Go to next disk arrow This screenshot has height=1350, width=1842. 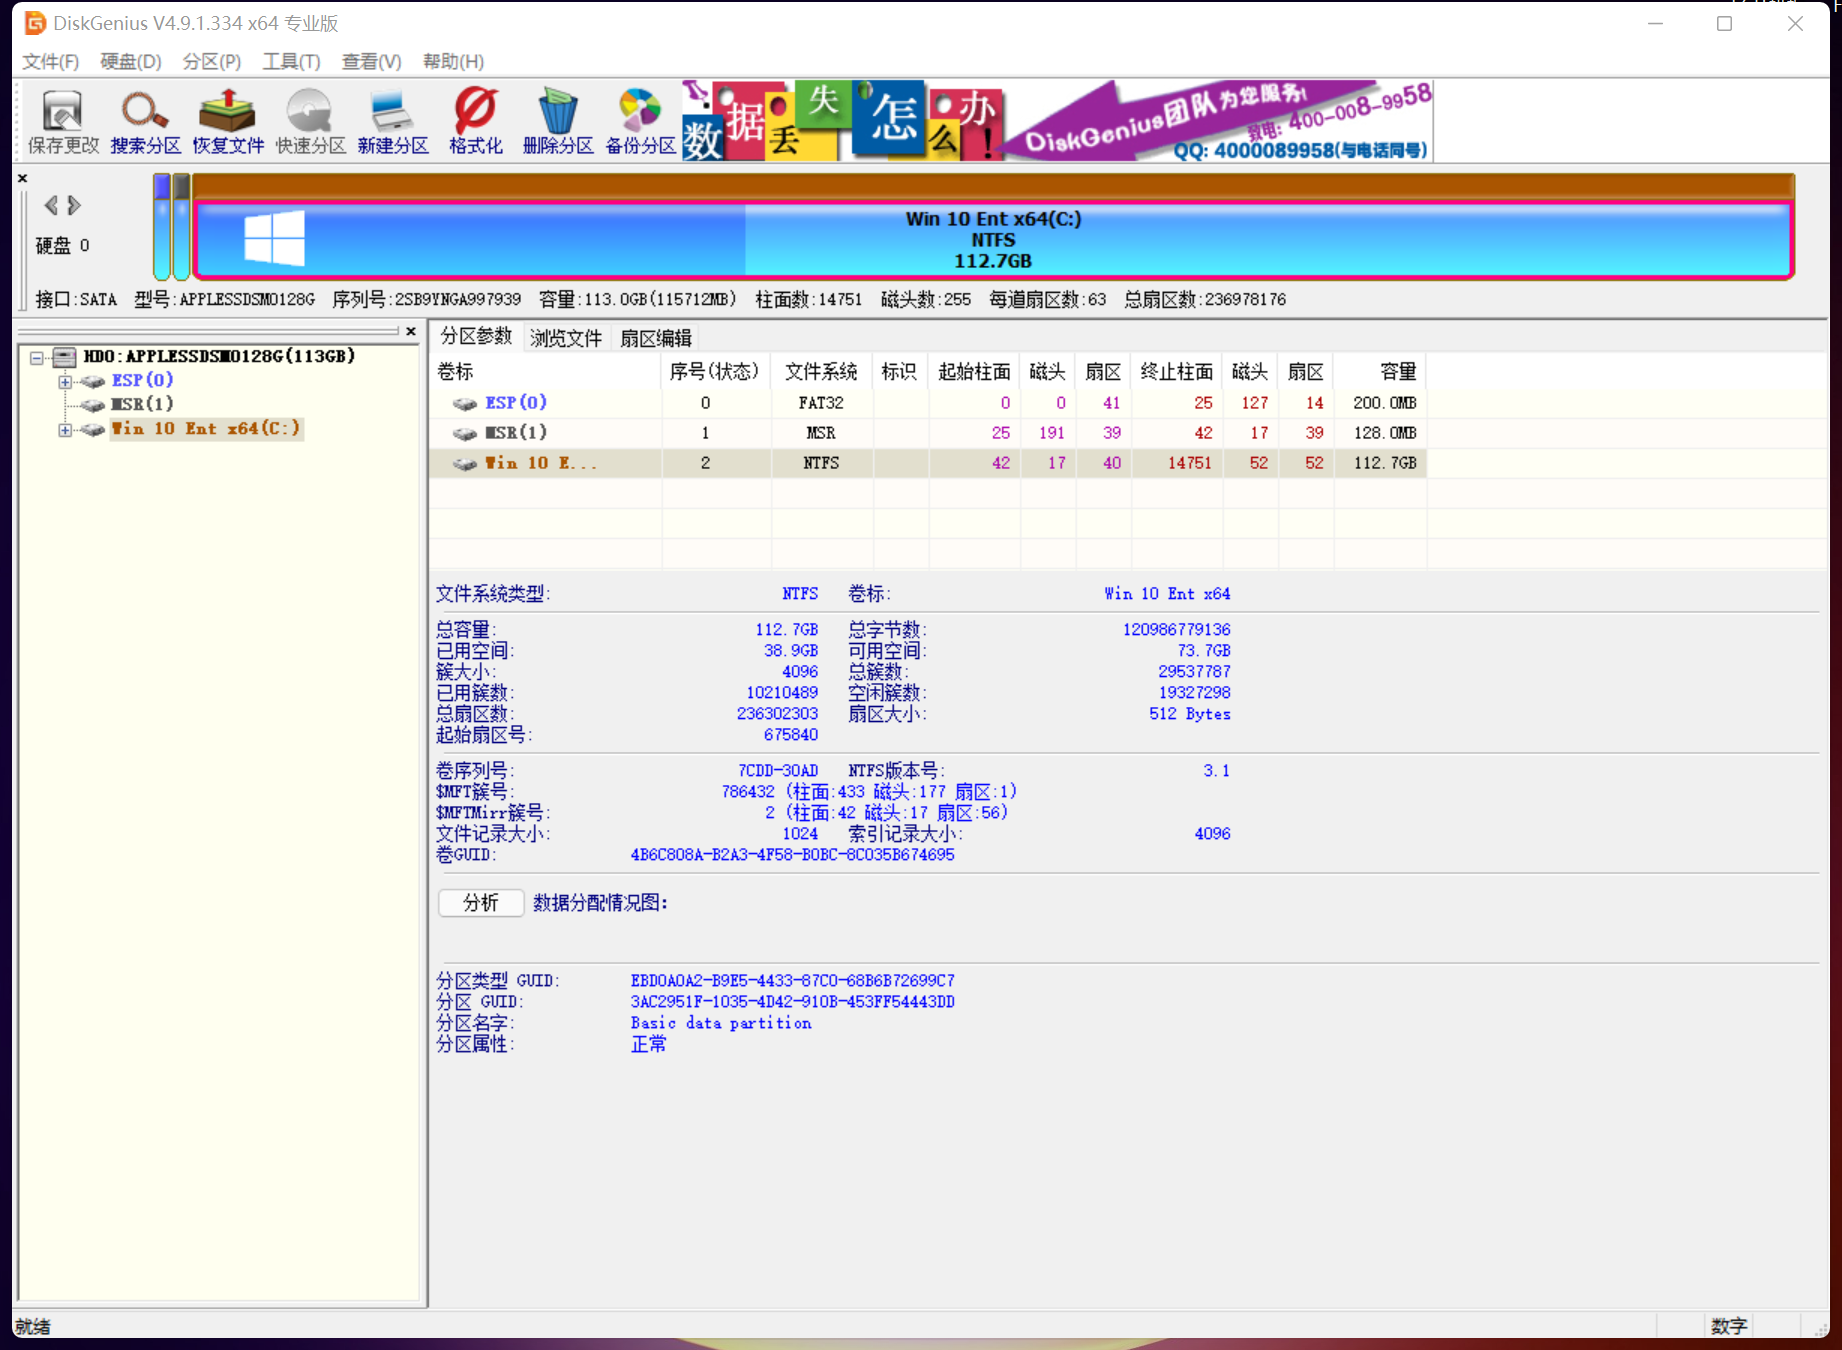click(73, 205)
